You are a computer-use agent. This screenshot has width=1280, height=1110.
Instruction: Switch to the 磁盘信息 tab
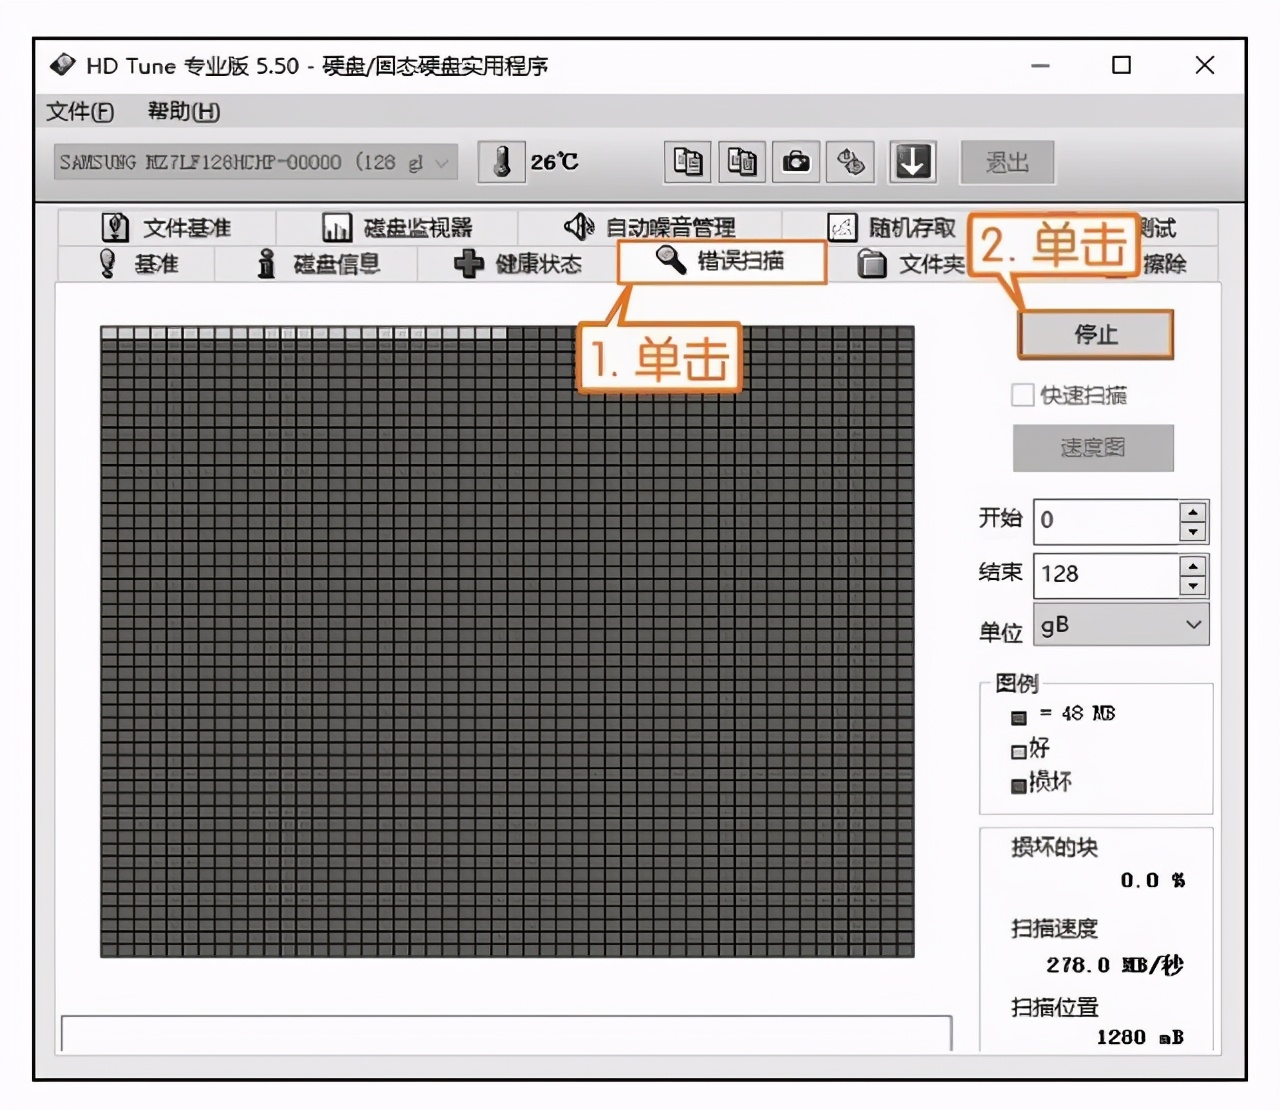pos(318,264)
